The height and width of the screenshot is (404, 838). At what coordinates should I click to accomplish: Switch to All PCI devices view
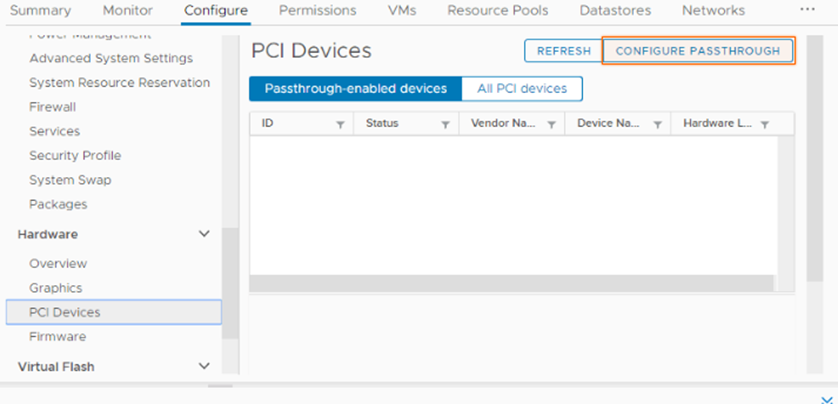[x=522, y=89]
